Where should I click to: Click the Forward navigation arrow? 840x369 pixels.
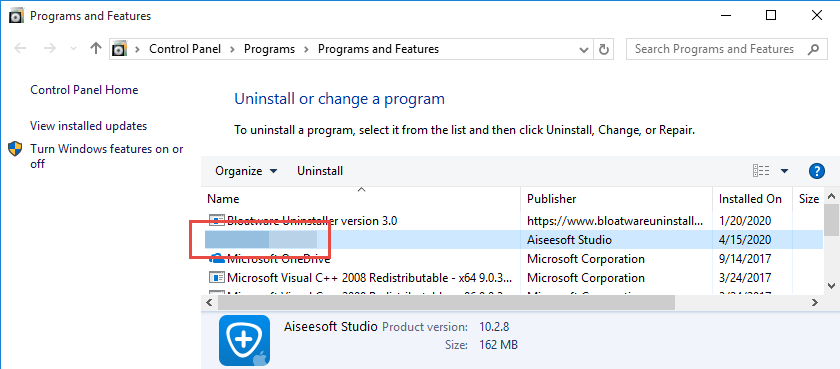[x=50, y=49]
